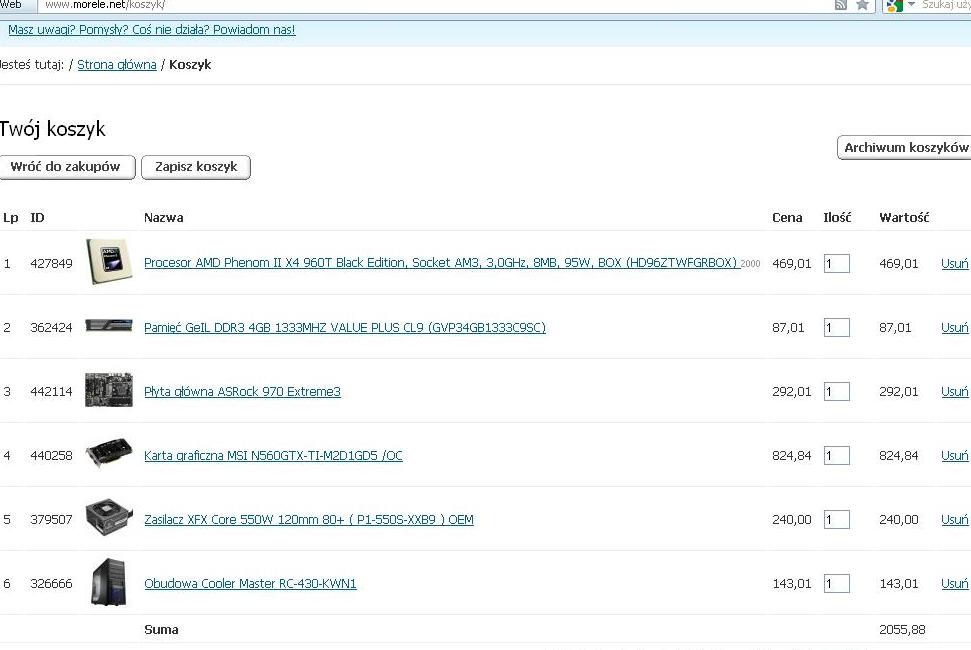The width and height of the screenshot is (971, 650).
Task: Bookmark page with the star icon
Action: (862, 5)
